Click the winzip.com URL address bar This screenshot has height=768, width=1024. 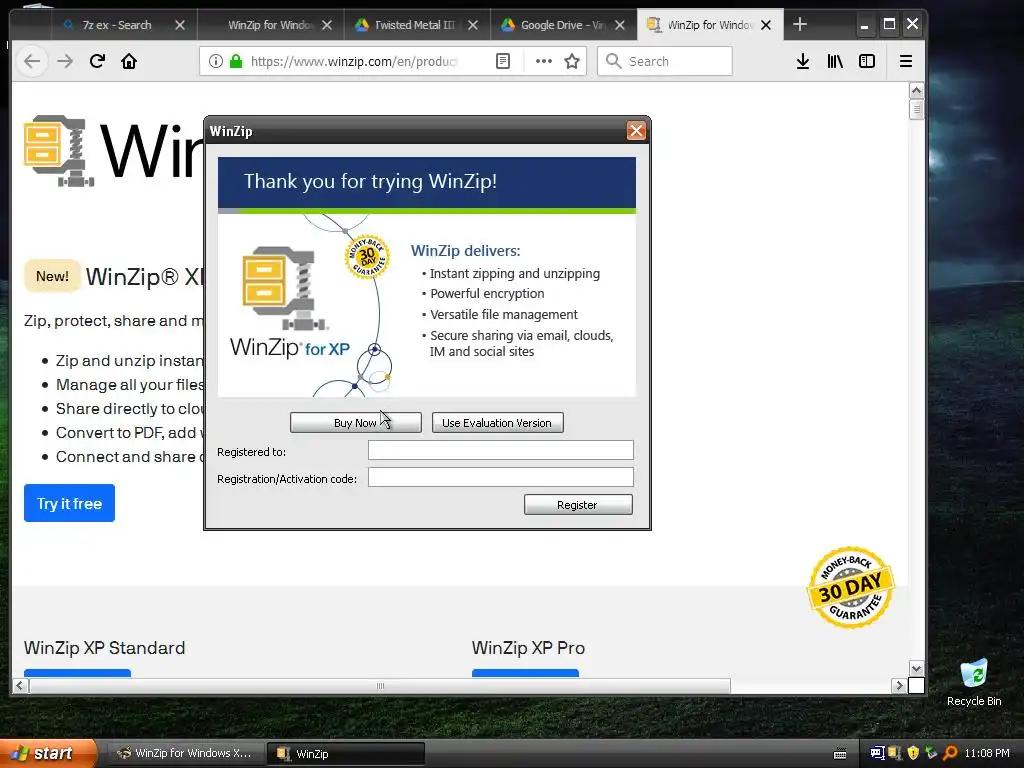tap(353, 61)
